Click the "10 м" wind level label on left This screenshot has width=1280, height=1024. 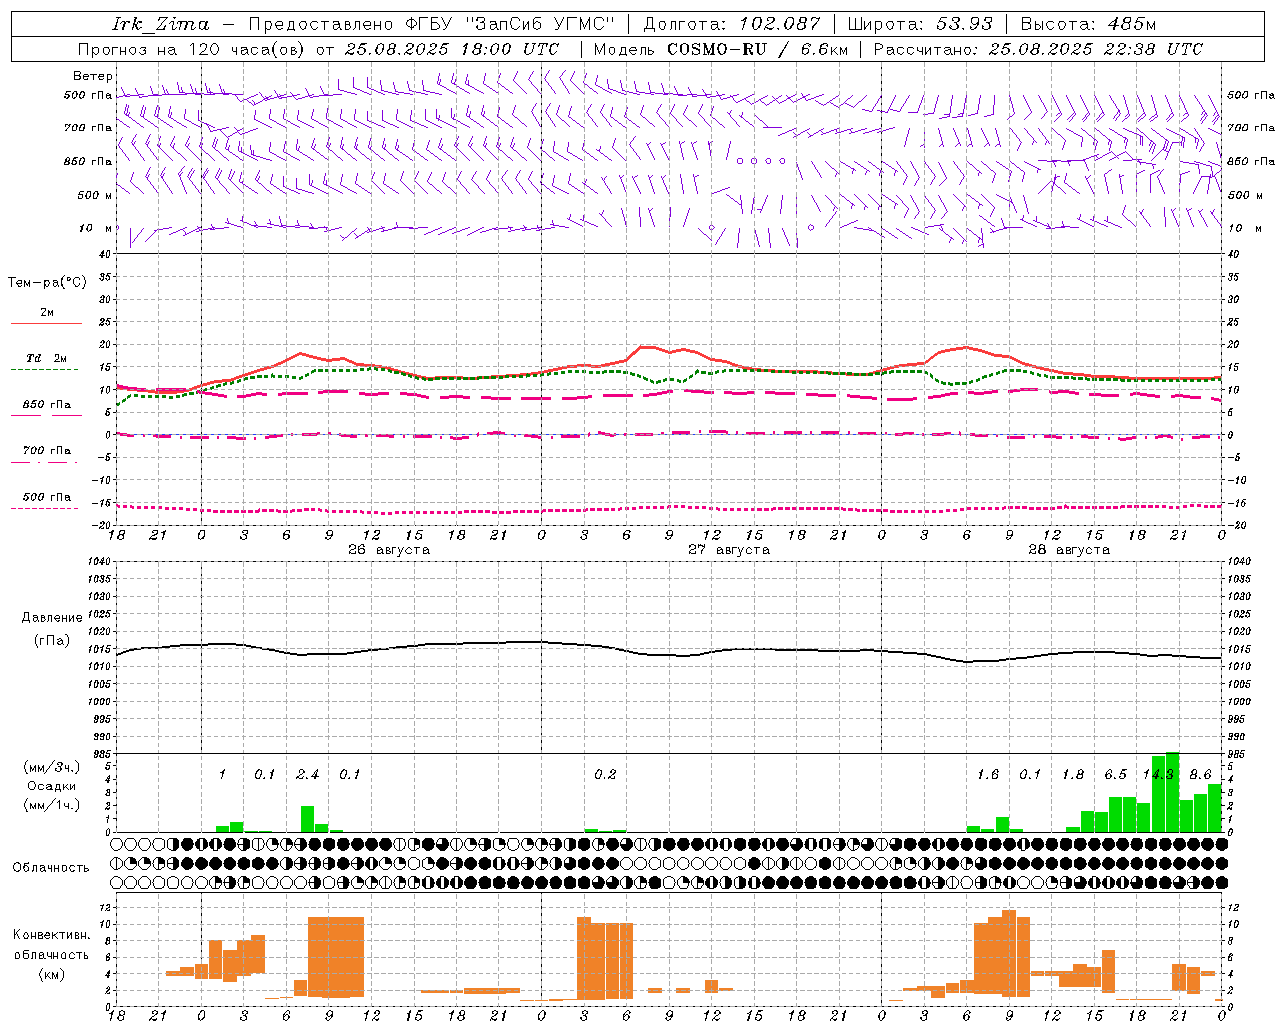coord(95,228)
